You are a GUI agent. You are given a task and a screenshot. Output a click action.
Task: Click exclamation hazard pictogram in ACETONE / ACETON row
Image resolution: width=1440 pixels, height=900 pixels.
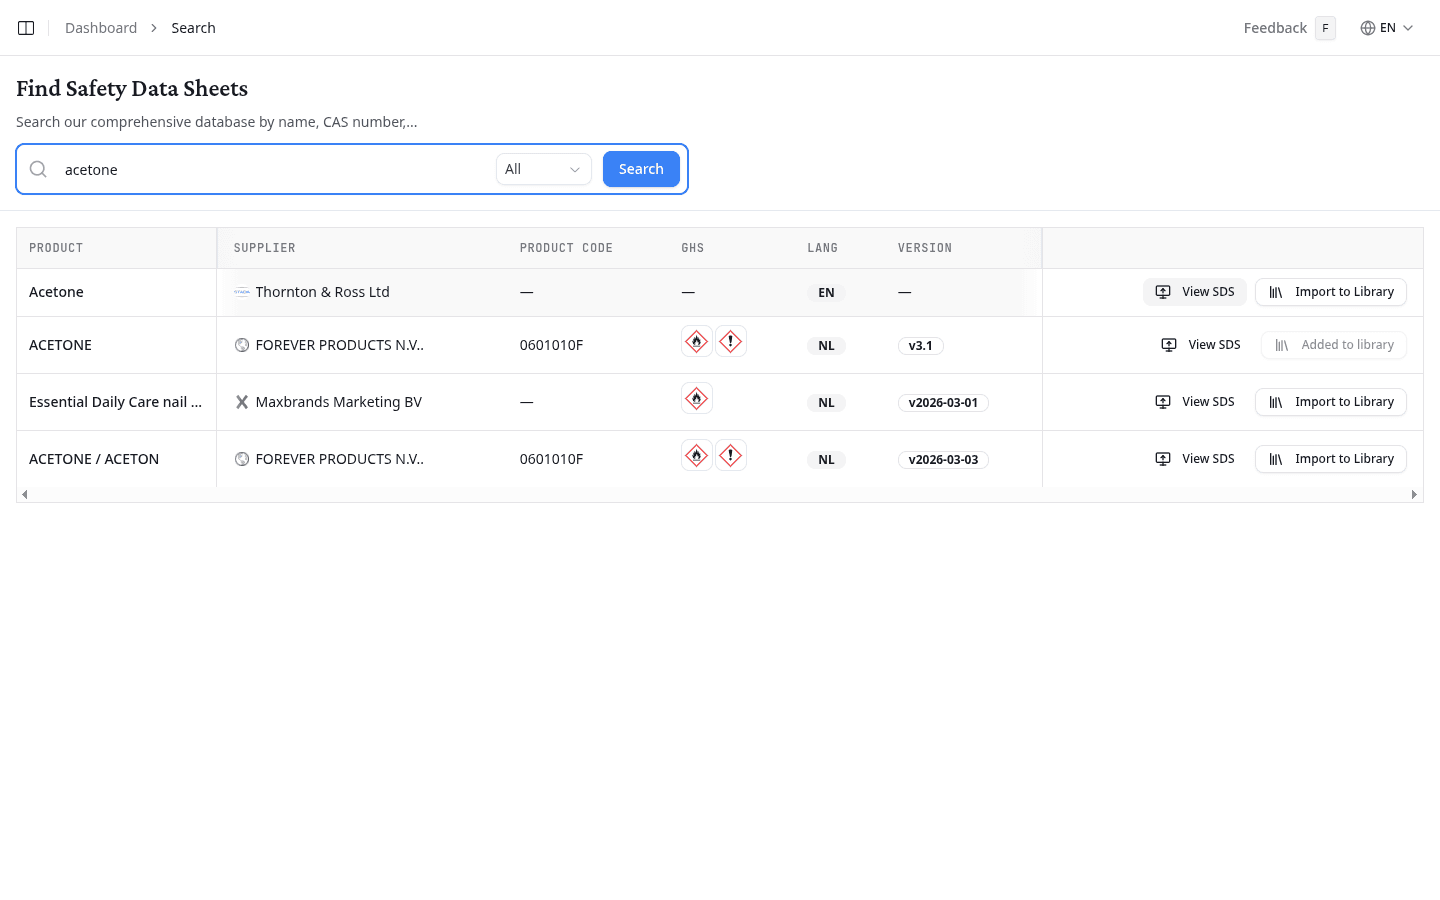point(731,456)
